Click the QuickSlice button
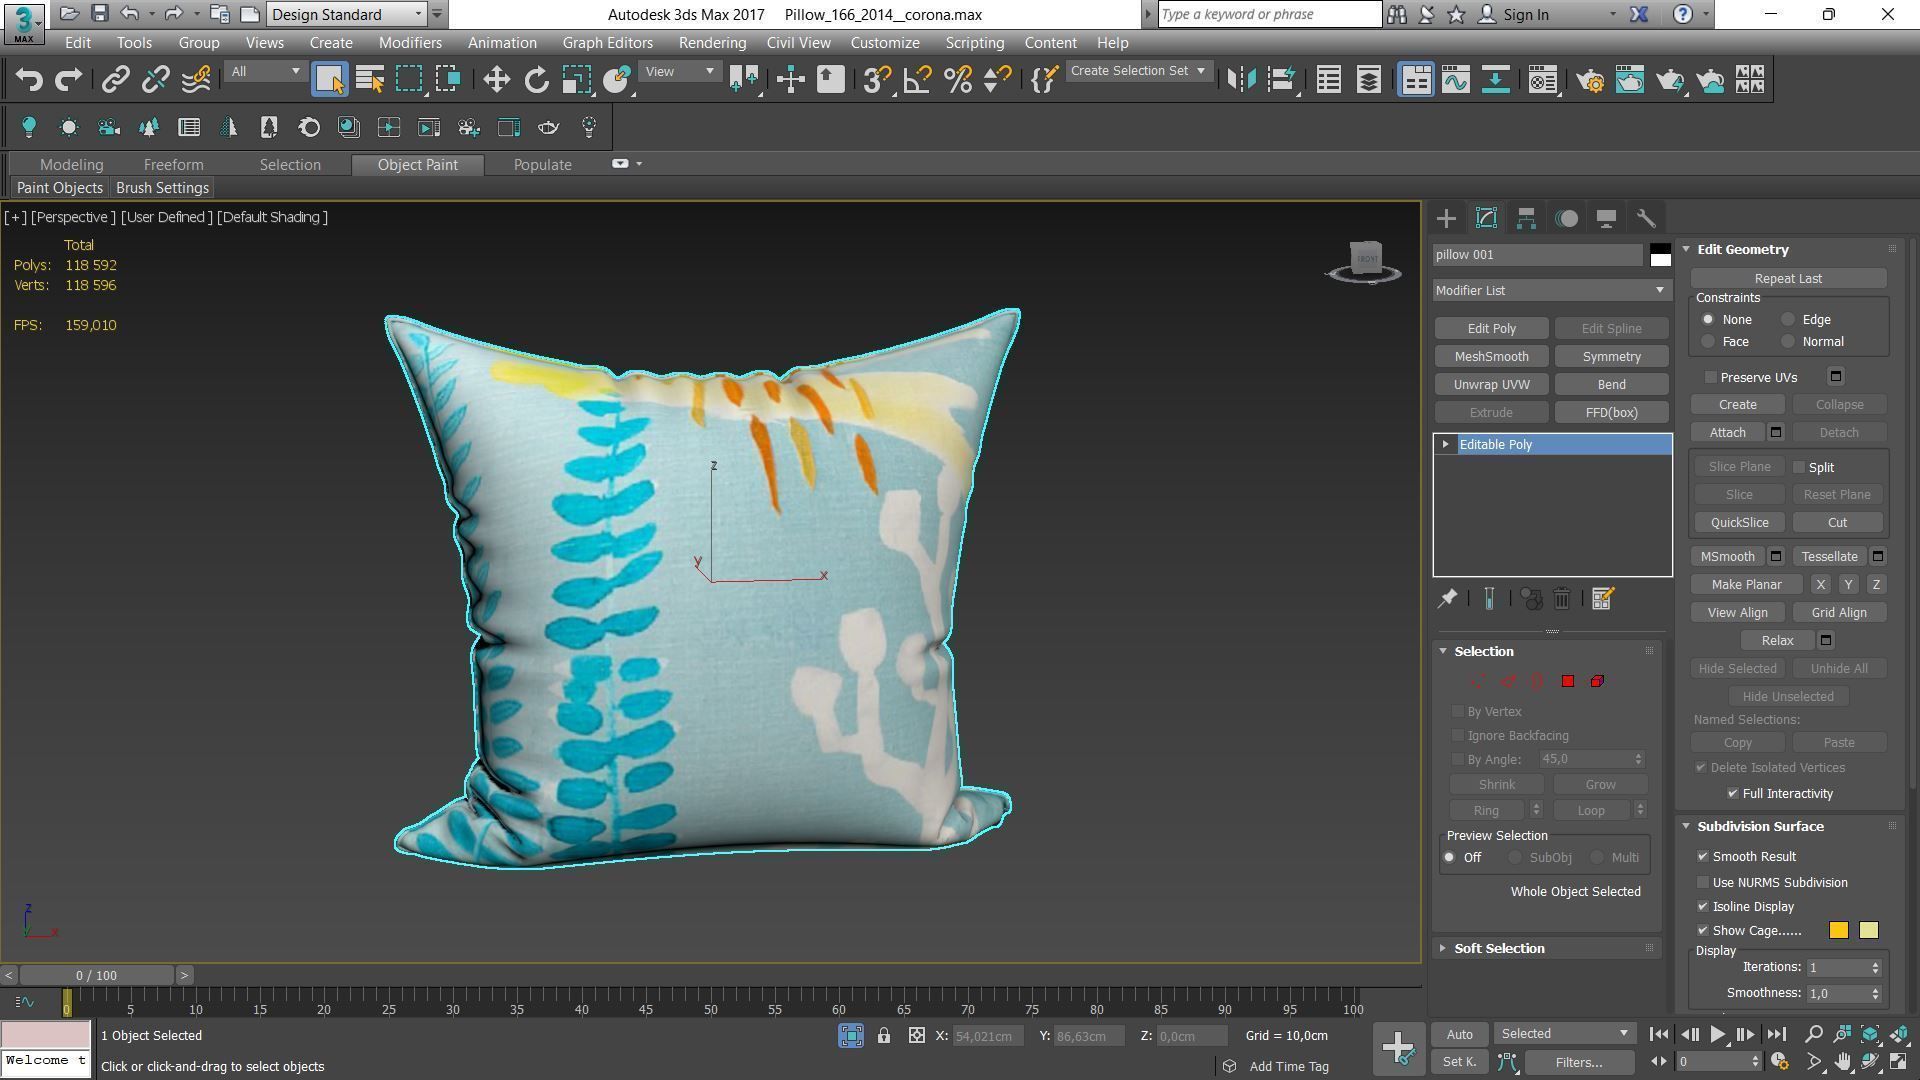The image size is (1920, 1080). [1739, 522]
